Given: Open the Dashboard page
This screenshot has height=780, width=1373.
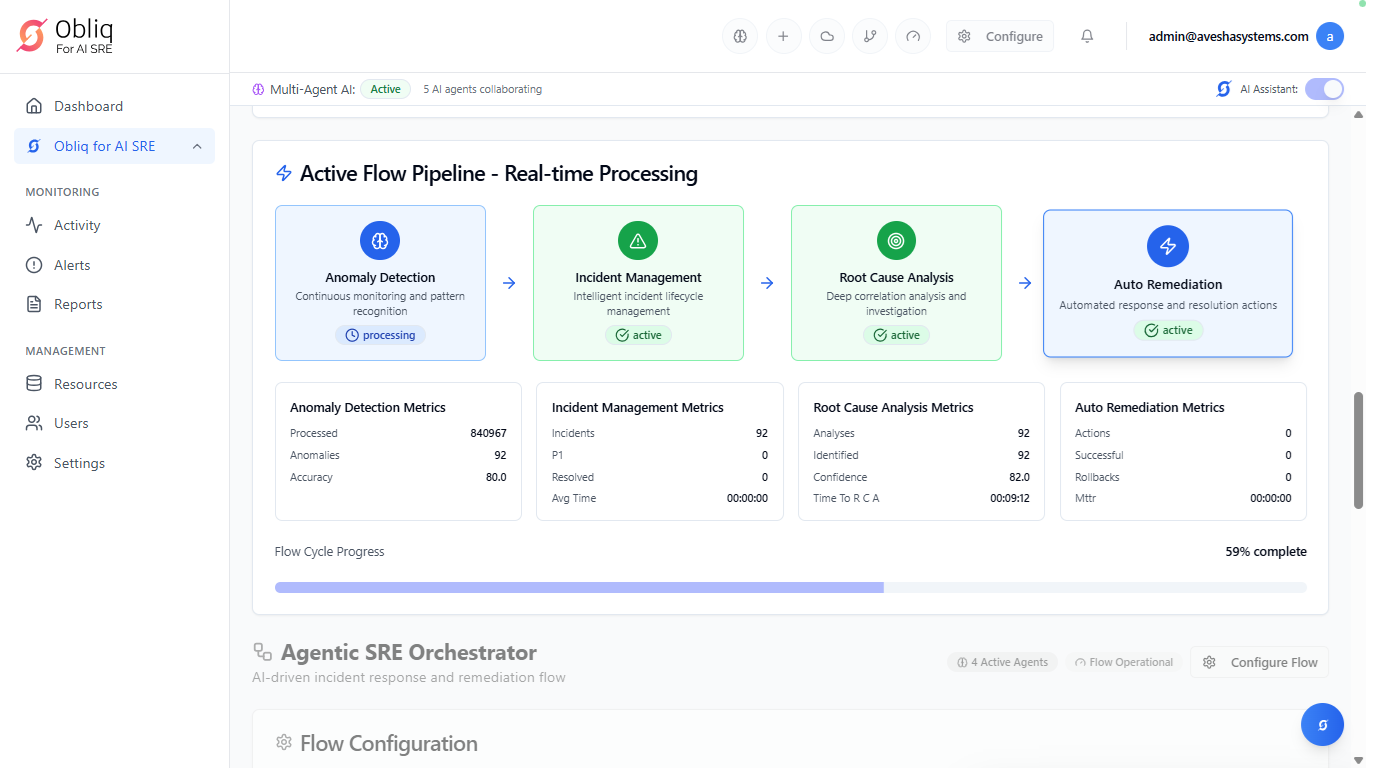Looking at the screenshot, I should 114,106.
